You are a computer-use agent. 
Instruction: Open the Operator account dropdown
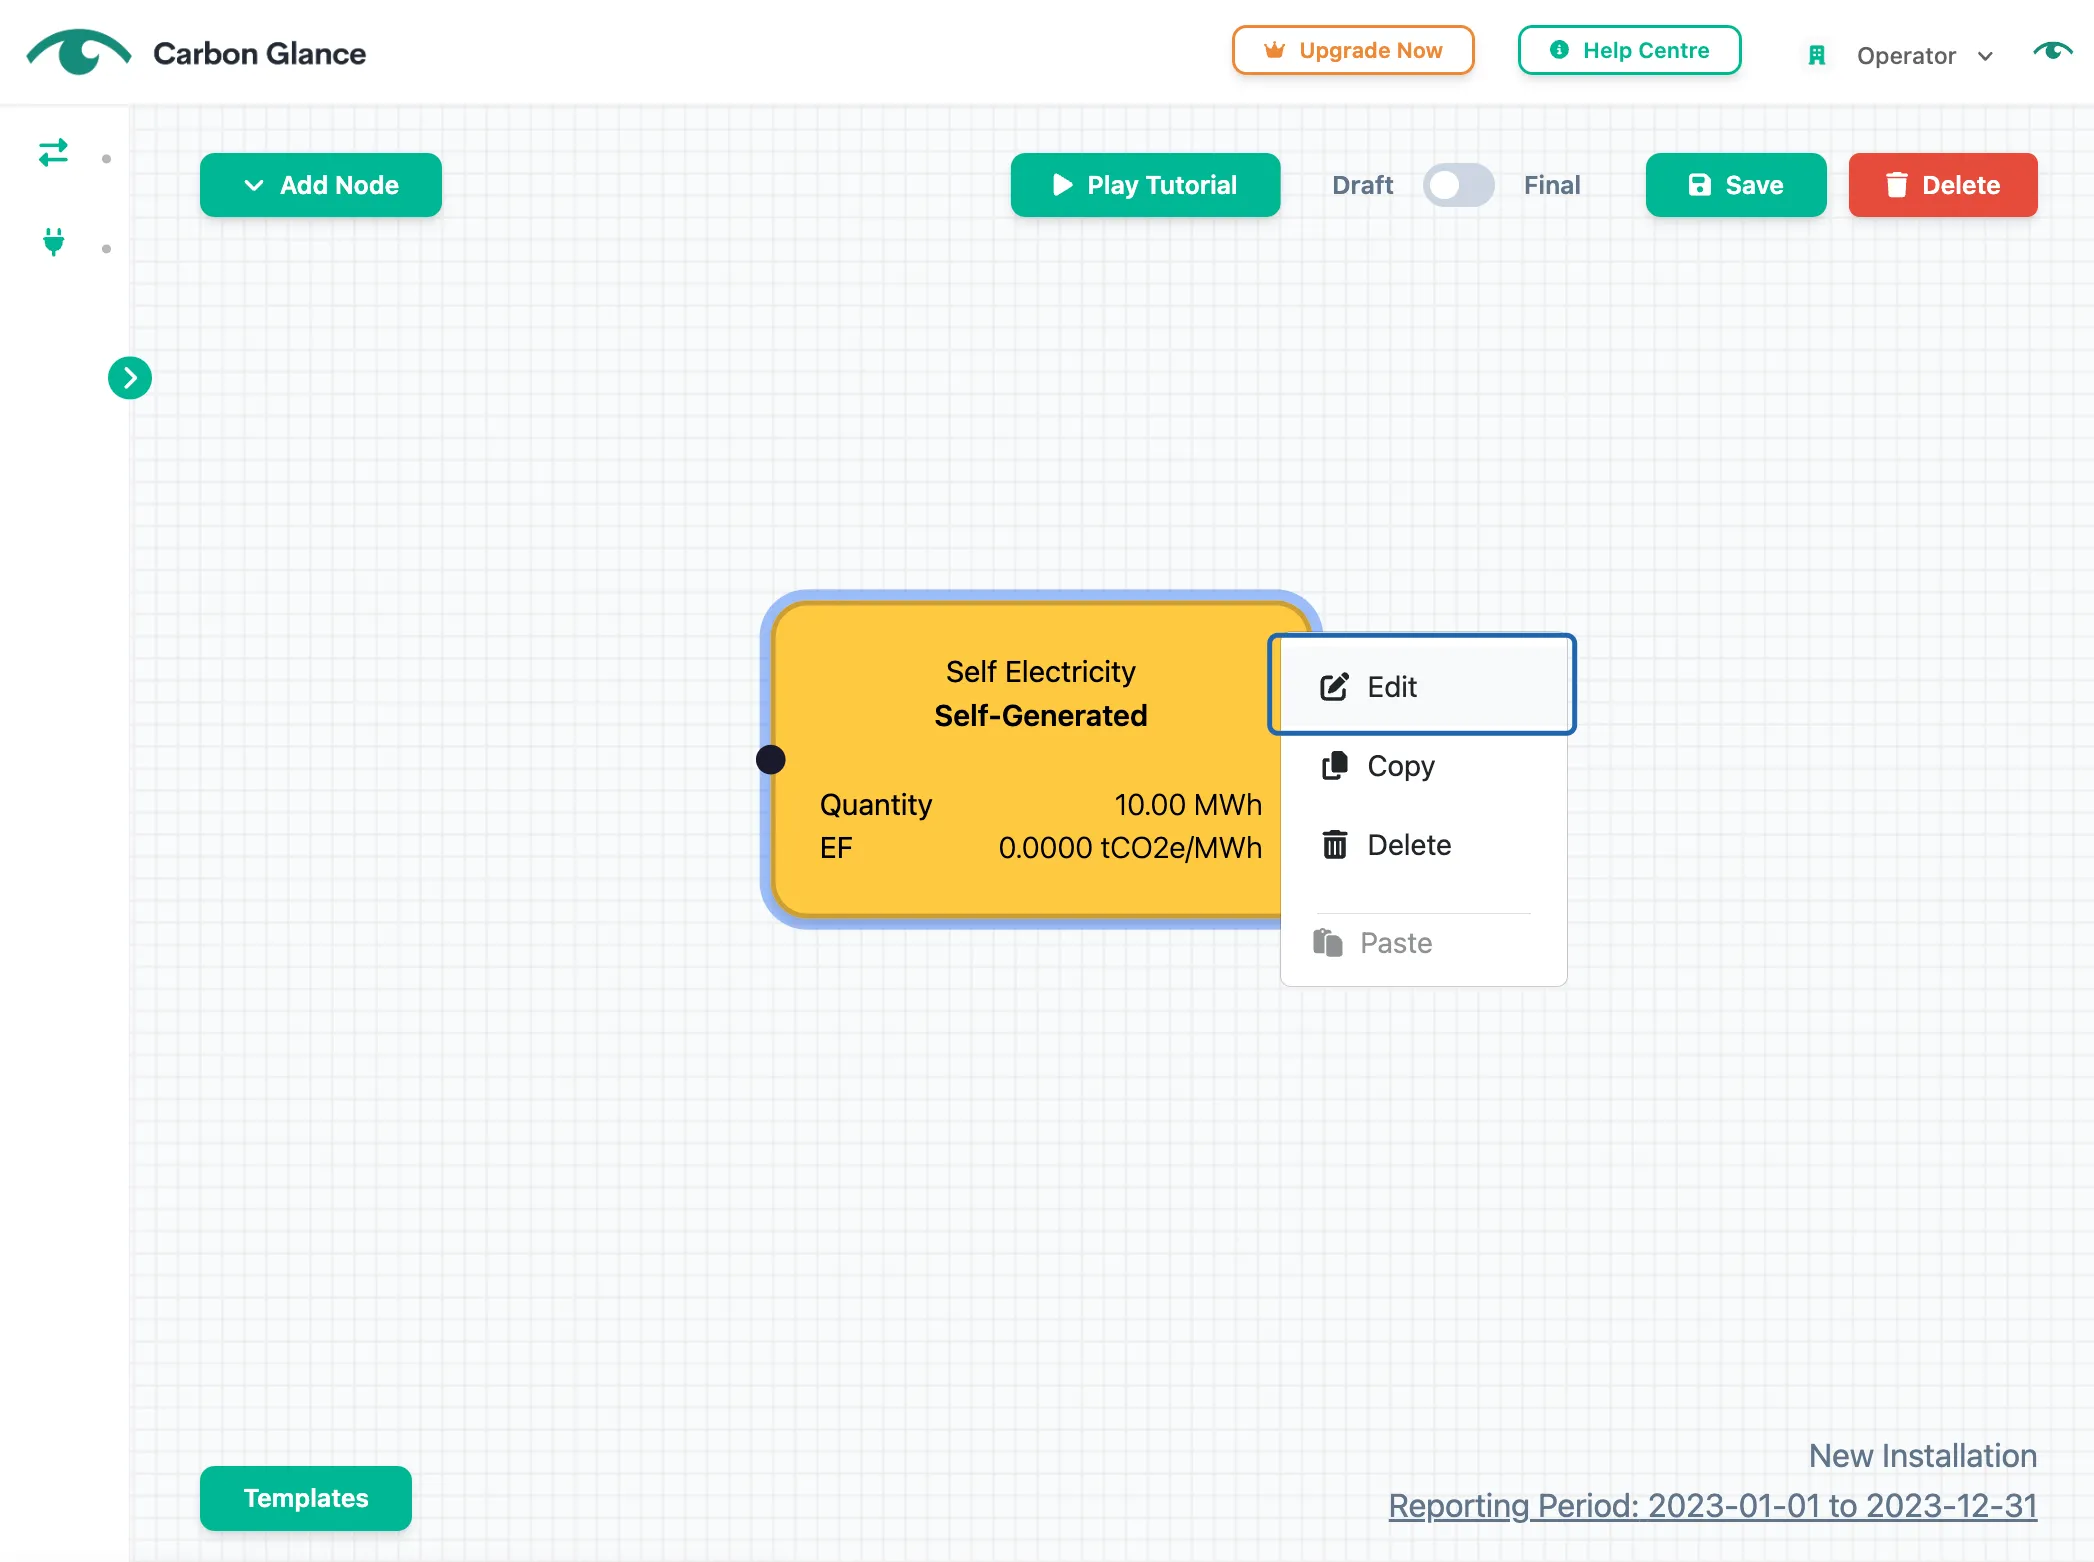pyautogui.click(x=1925, y=56)
